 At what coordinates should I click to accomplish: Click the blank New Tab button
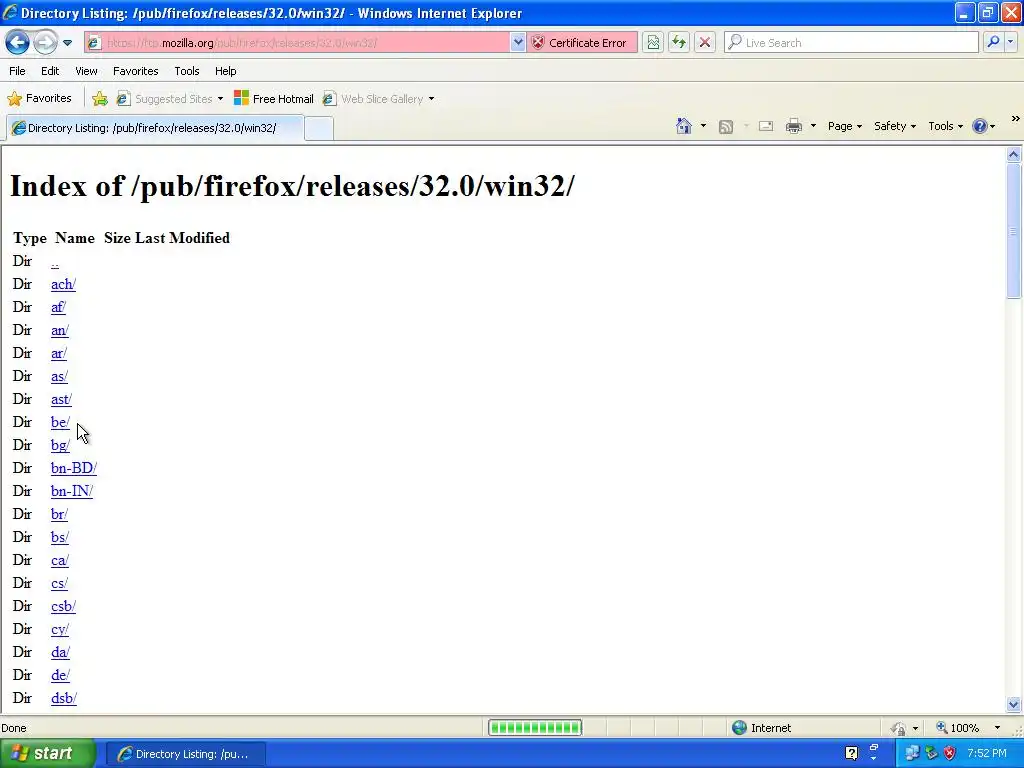click(x=319, y=129)
